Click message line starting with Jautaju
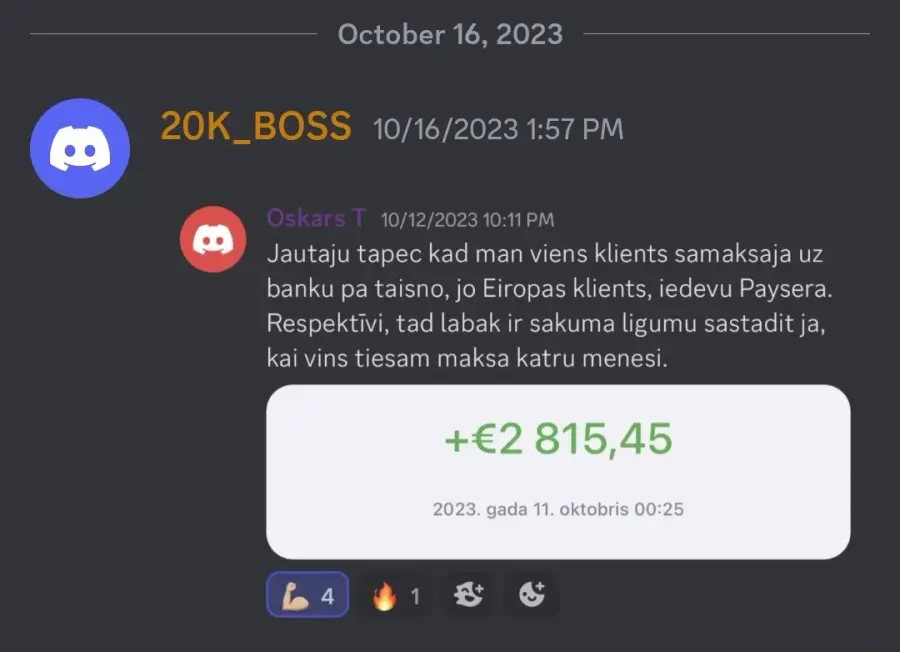Screen dimensions: 900x652 click(545, 254)
